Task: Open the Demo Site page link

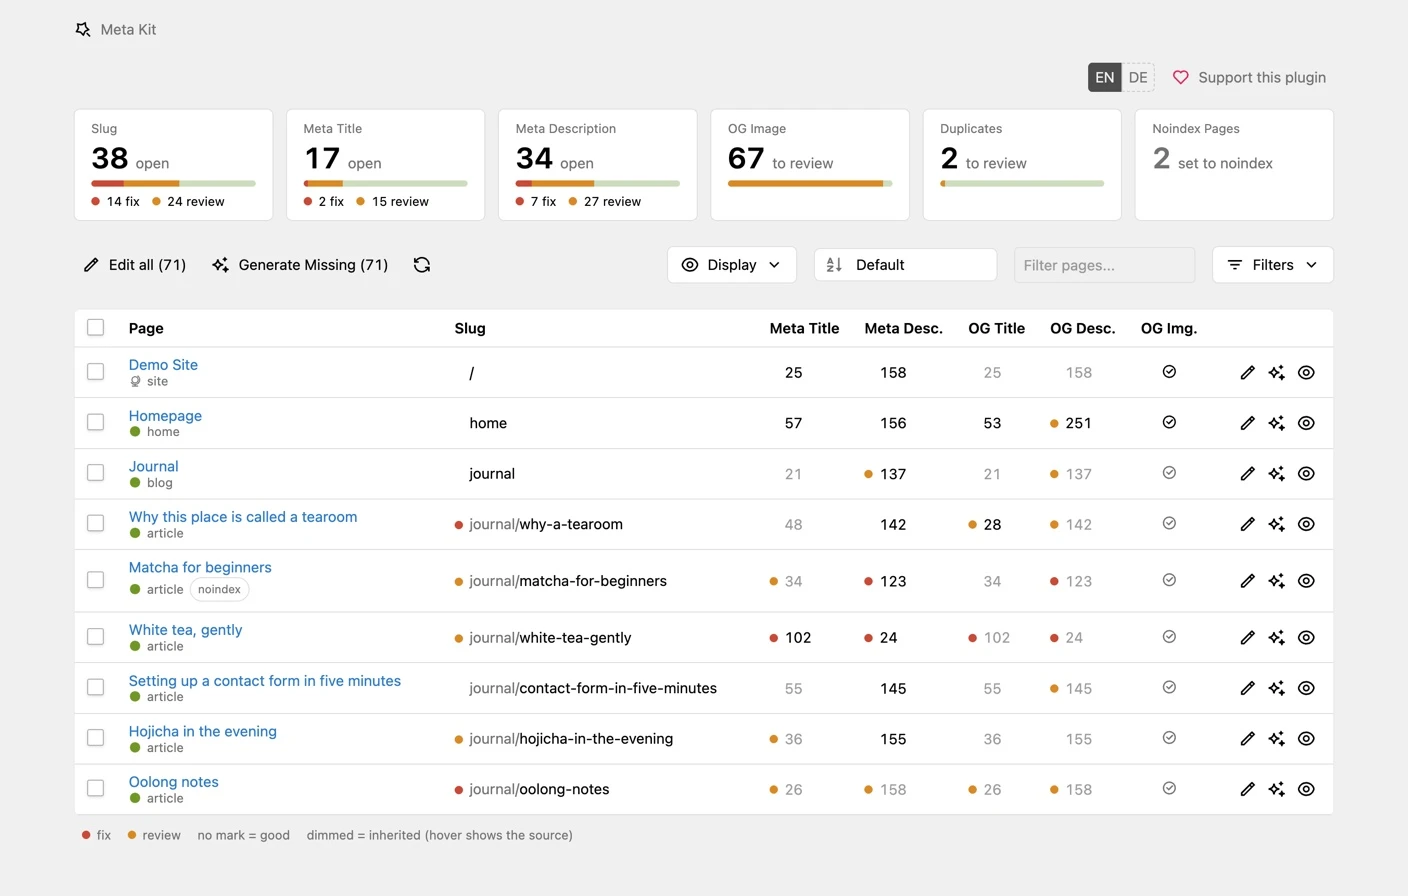Action: (163, 365)
